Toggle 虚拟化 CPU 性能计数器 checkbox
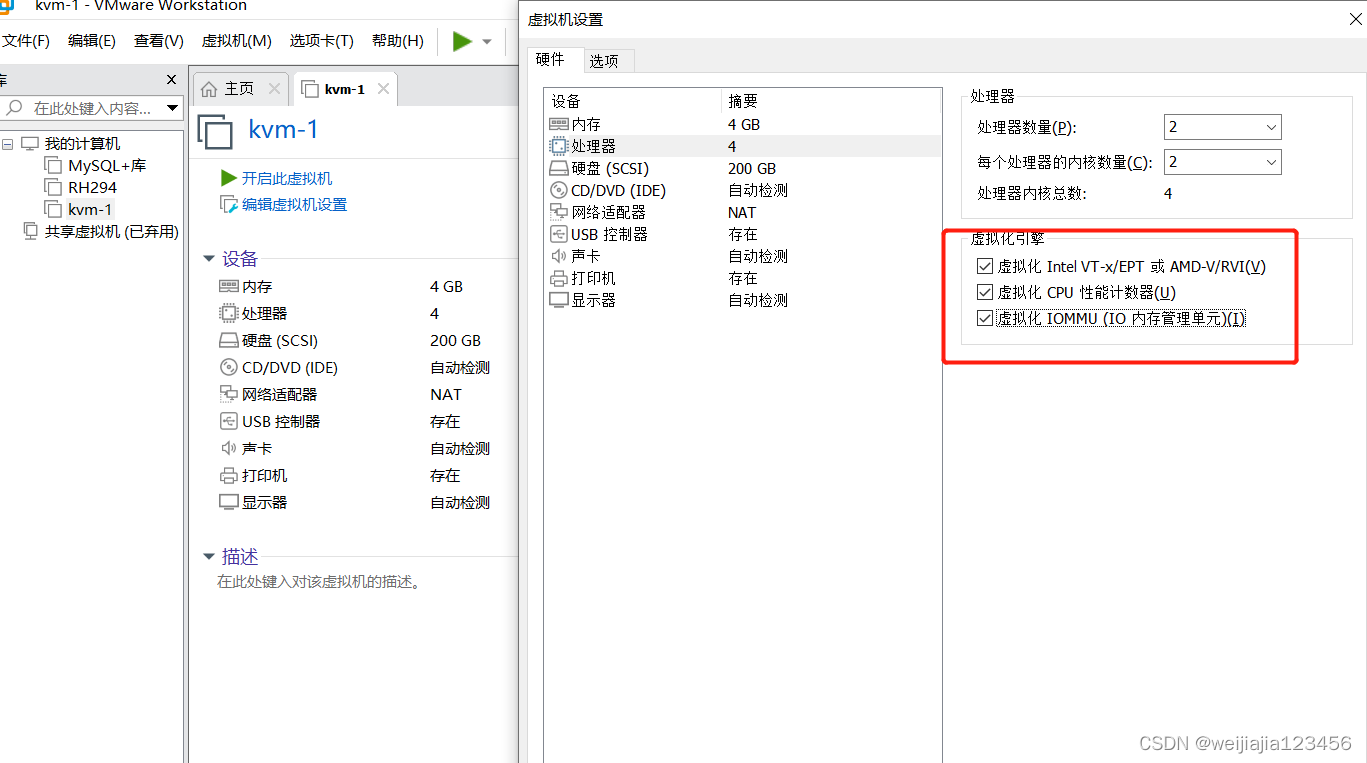This screenshot has width=1367, height=763. pyautogui.click(x=985, y=293)
